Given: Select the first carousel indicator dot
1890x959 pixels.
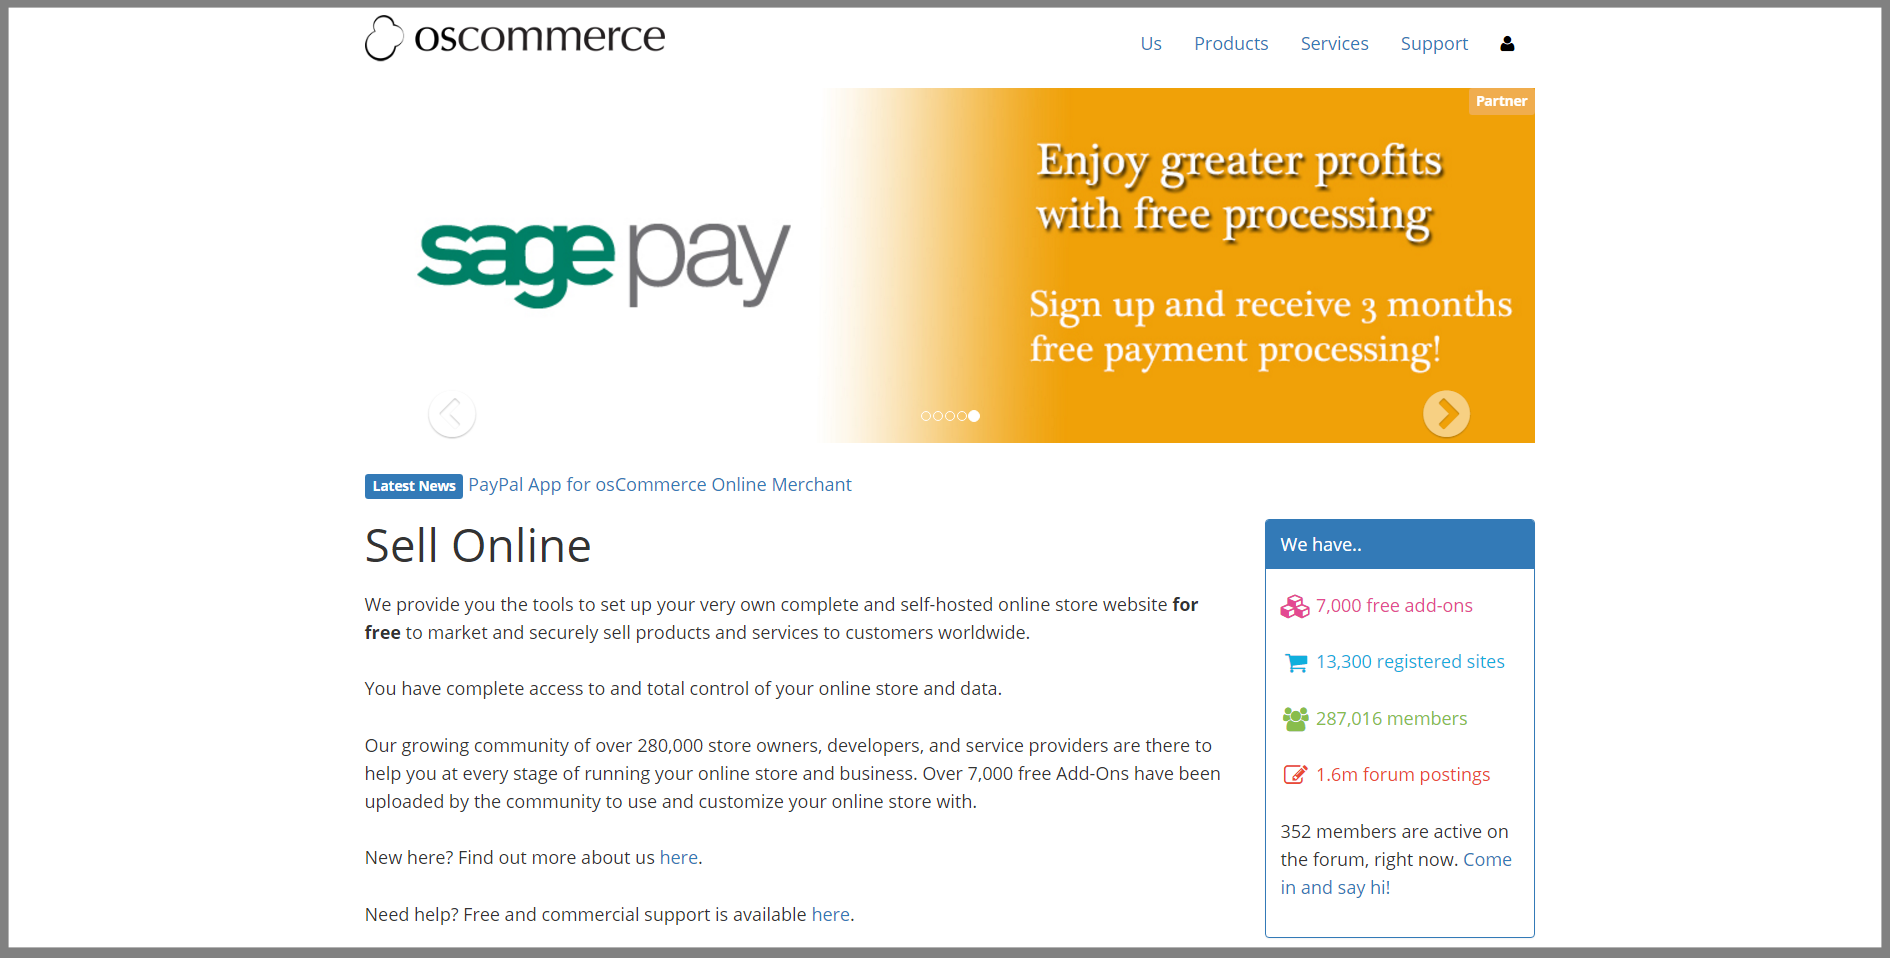Looking at the screenshot, I should pyautogui.click(x=926, y=416).
